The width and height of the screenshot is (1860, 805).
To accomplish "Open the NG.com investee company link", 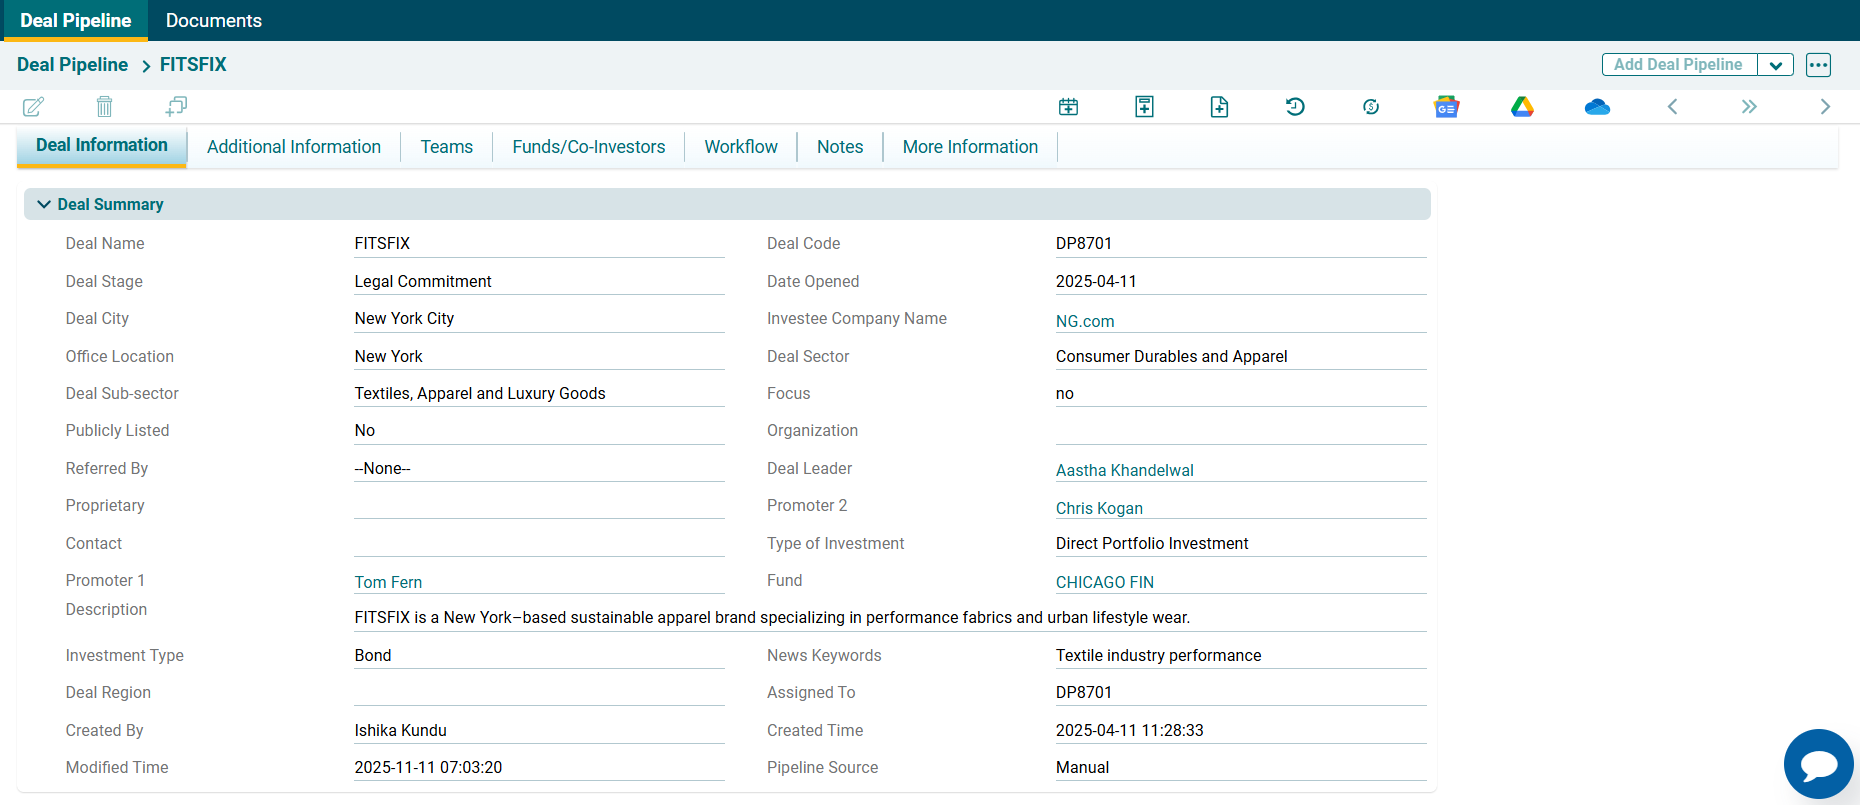I will tap(1085, 321).
